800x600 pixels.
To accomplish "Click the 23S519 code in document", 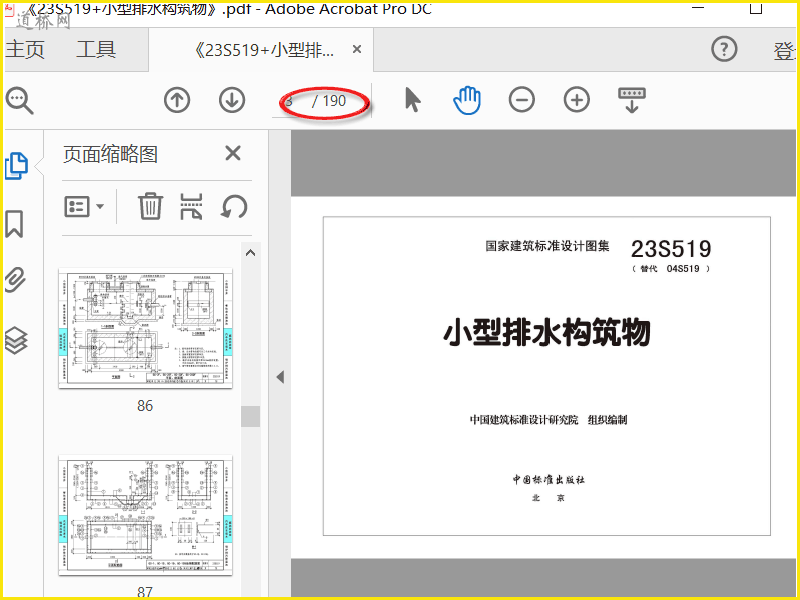I will [671, 249].
